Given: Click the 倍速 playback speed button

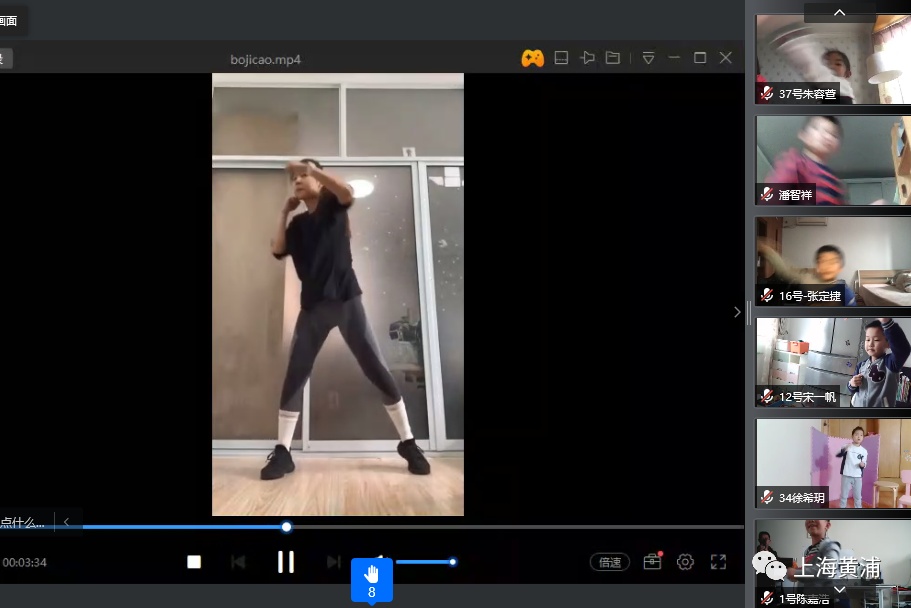Looking at the screenshot, I should [609, 562].
